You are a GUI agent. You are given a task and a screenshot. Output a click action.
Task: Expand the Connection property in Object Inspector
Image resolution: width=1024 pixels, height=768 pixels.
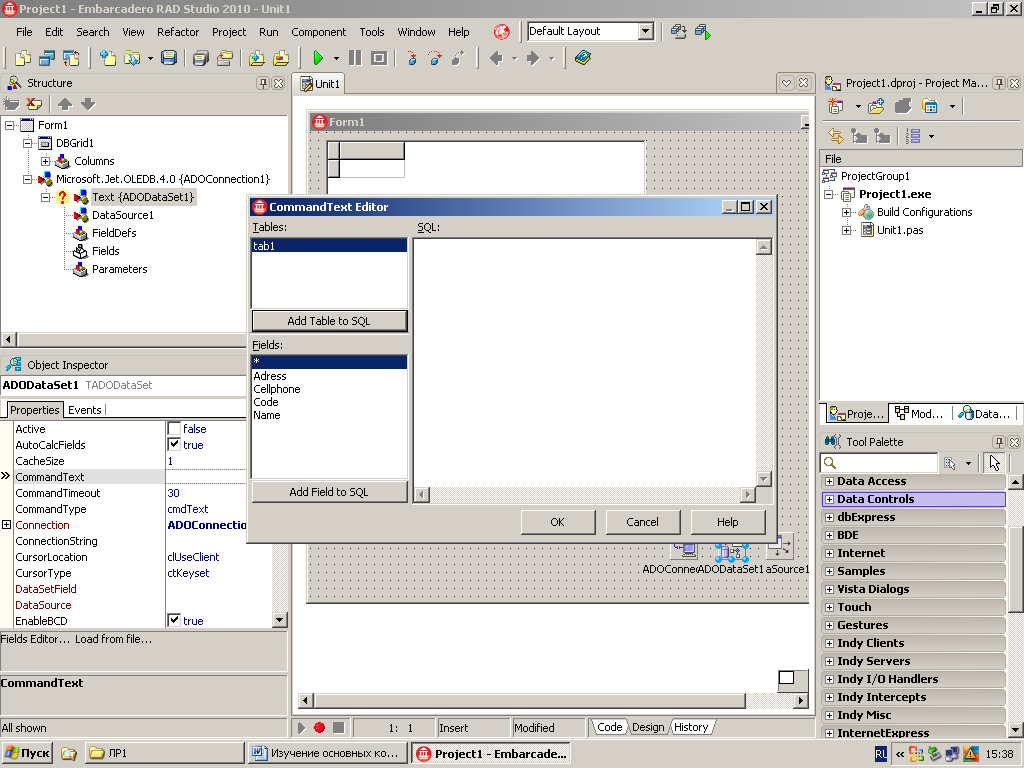click(x=7, y=524)
